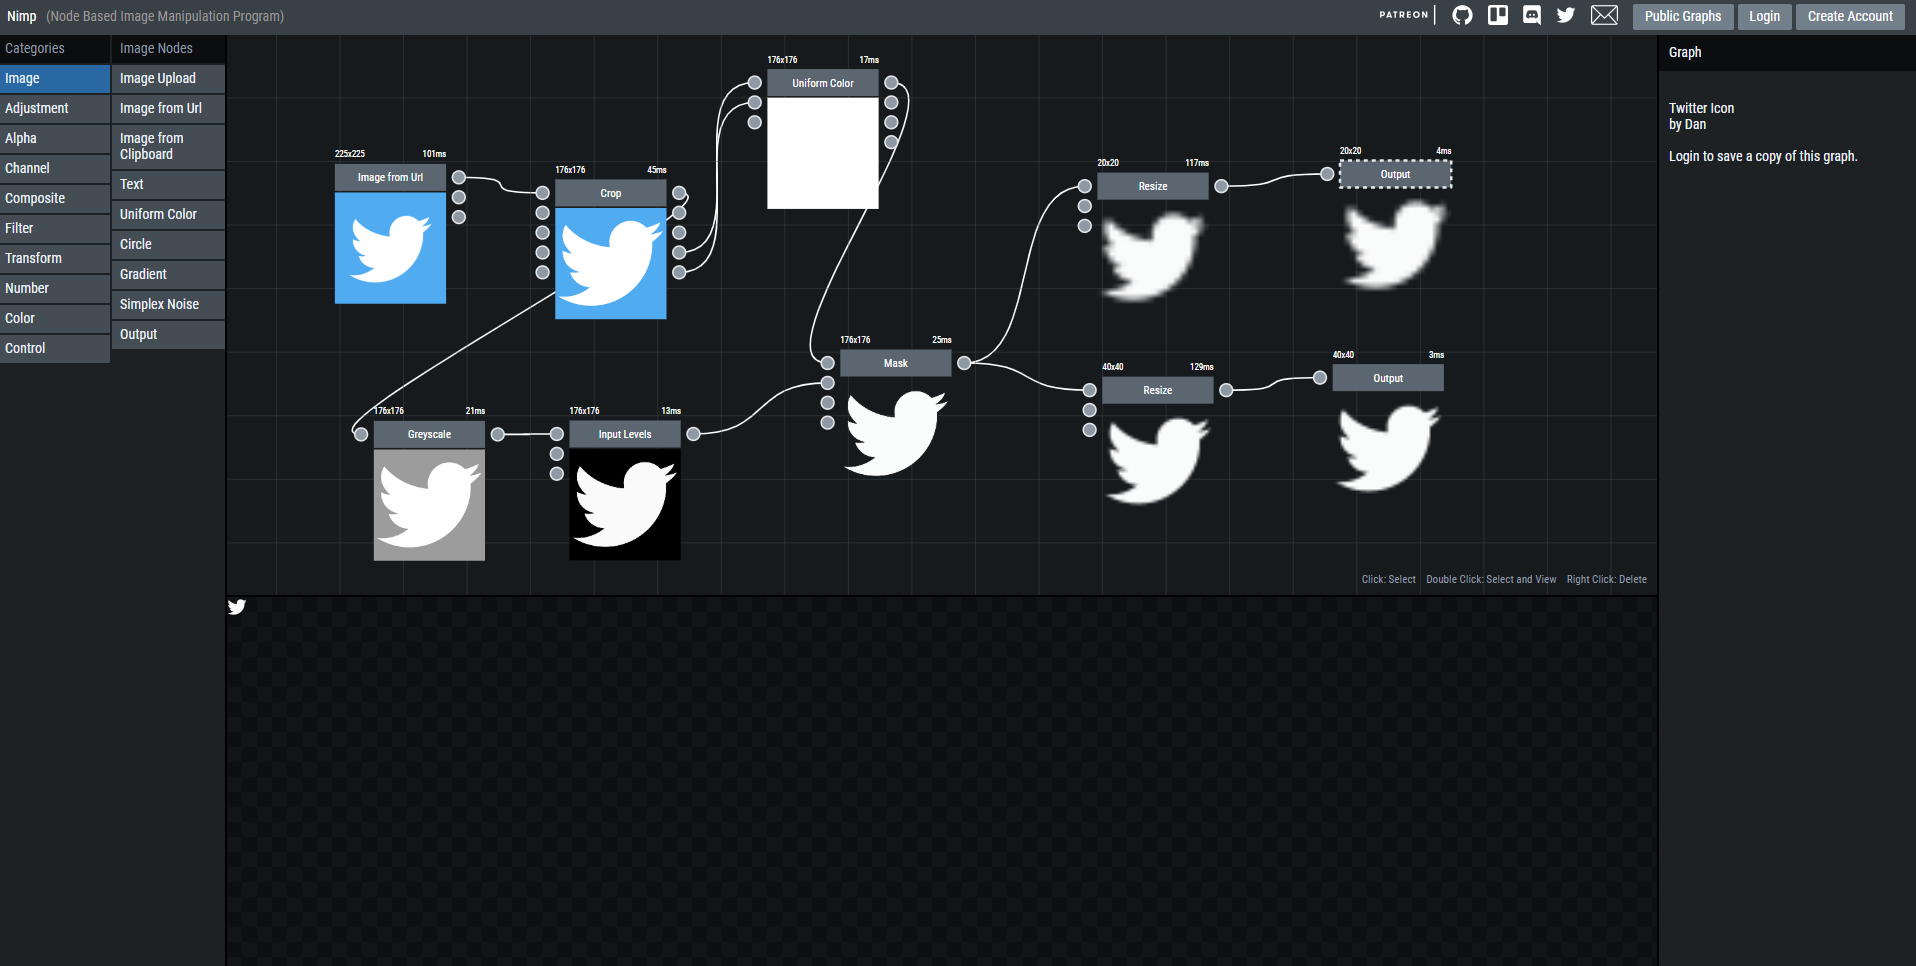Click the Image from Url thumbnail preview
Screen dimensions: 1916x966
[x=390, y=248]
